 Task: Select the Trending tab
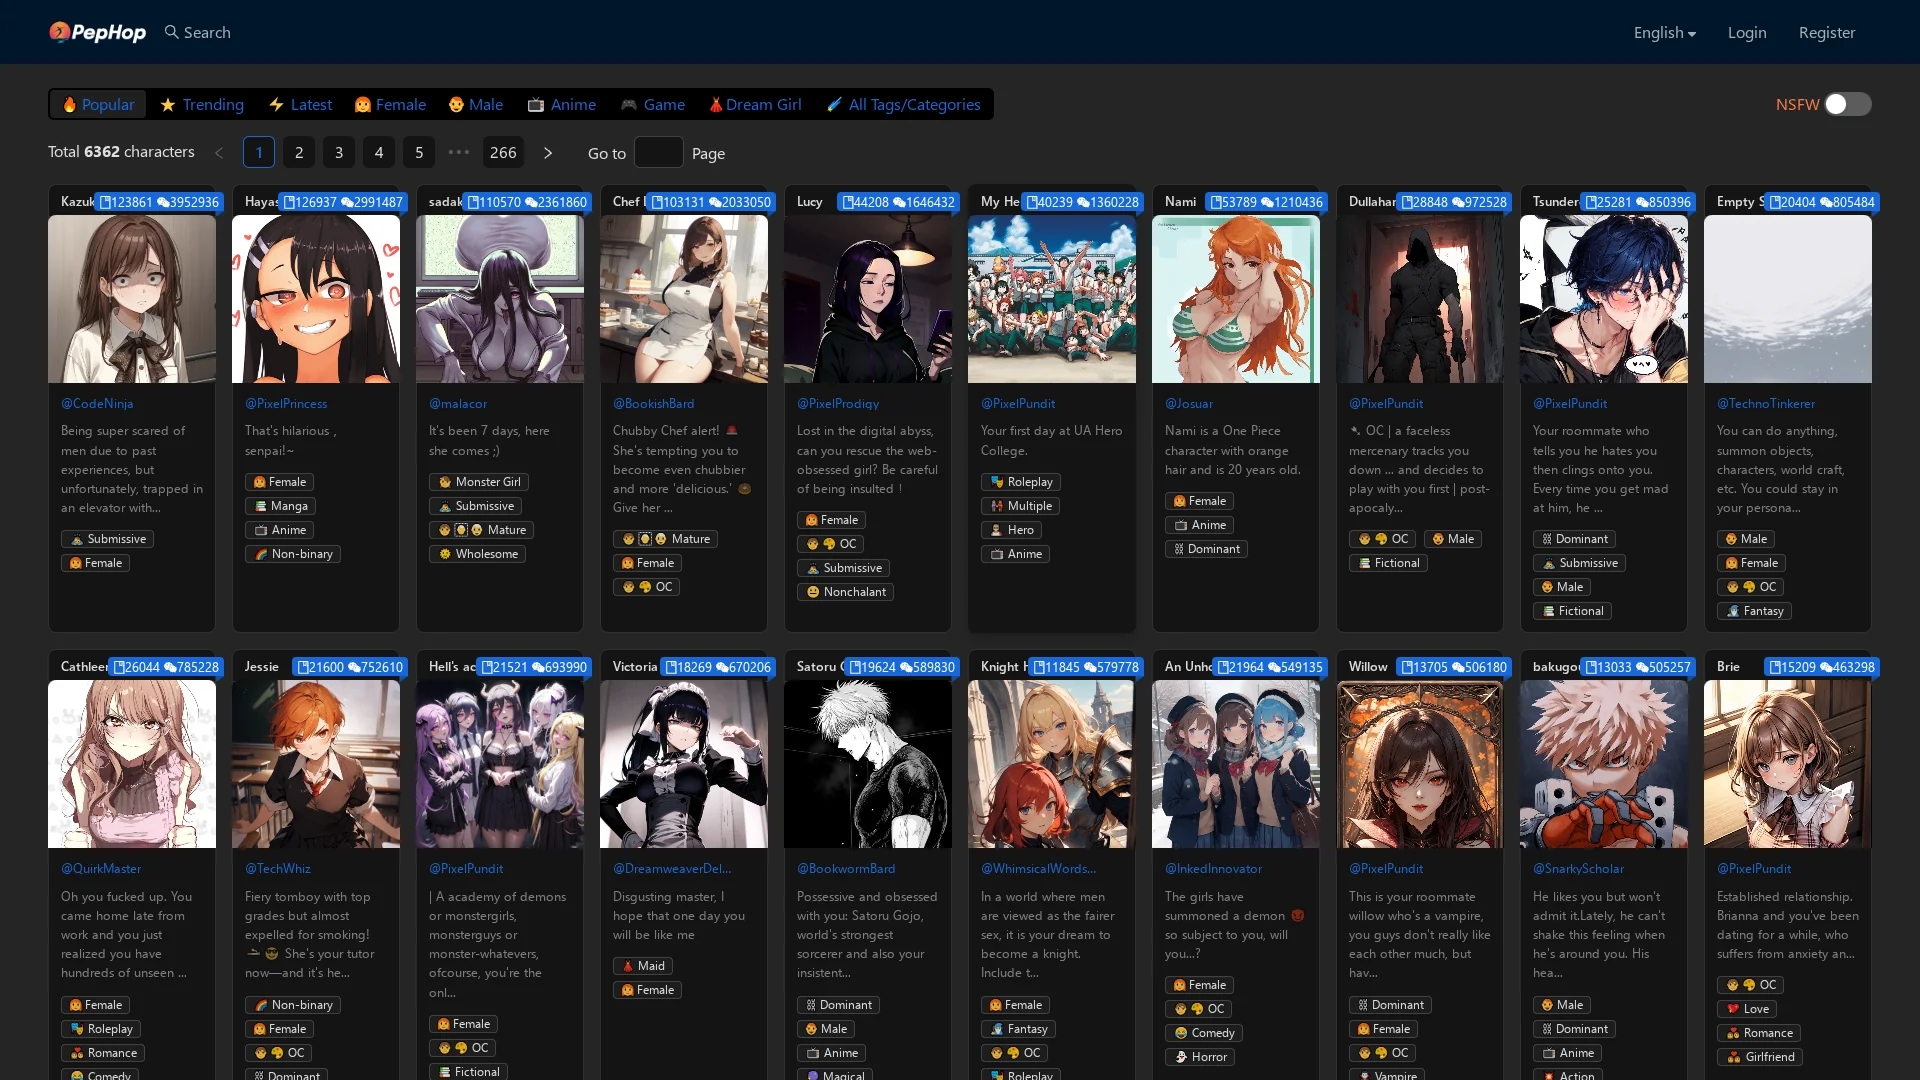coord(202,104)
